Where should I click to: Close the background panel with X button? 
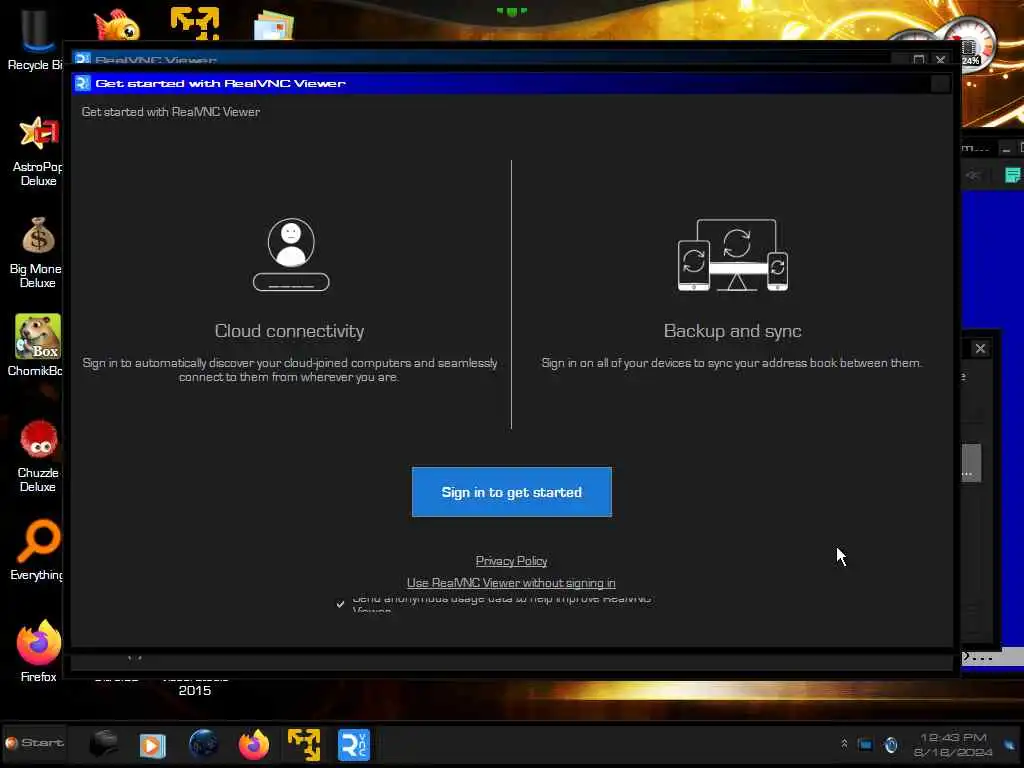click(x=980, y=349)
